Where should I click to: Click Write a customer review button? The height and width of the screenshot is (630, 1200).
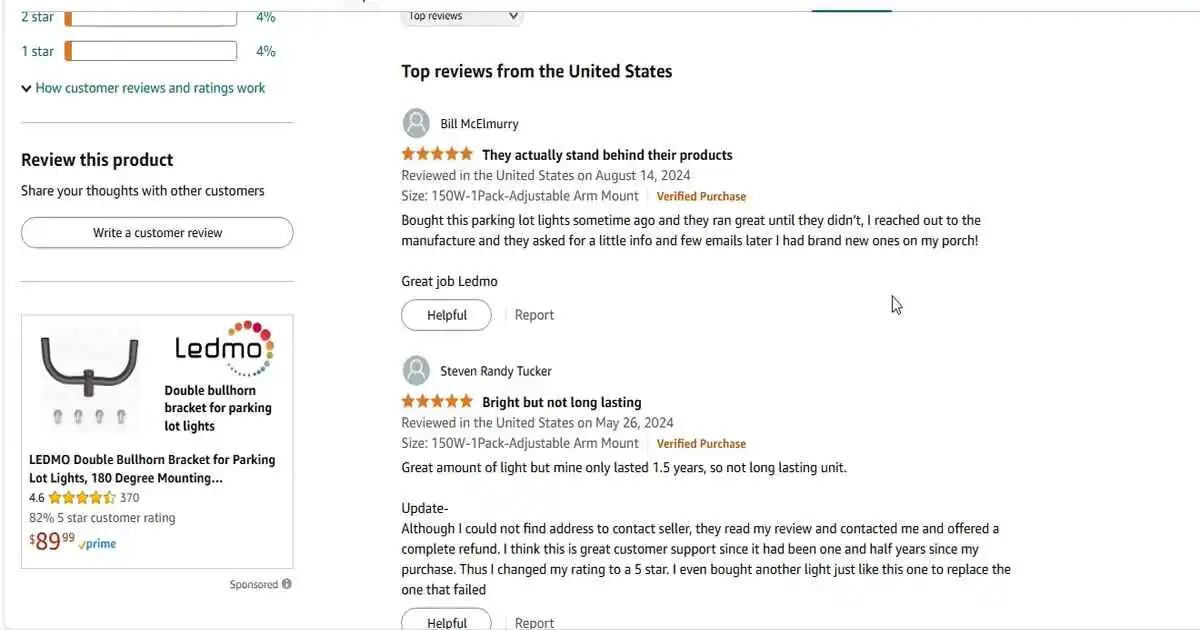[157, 232]
